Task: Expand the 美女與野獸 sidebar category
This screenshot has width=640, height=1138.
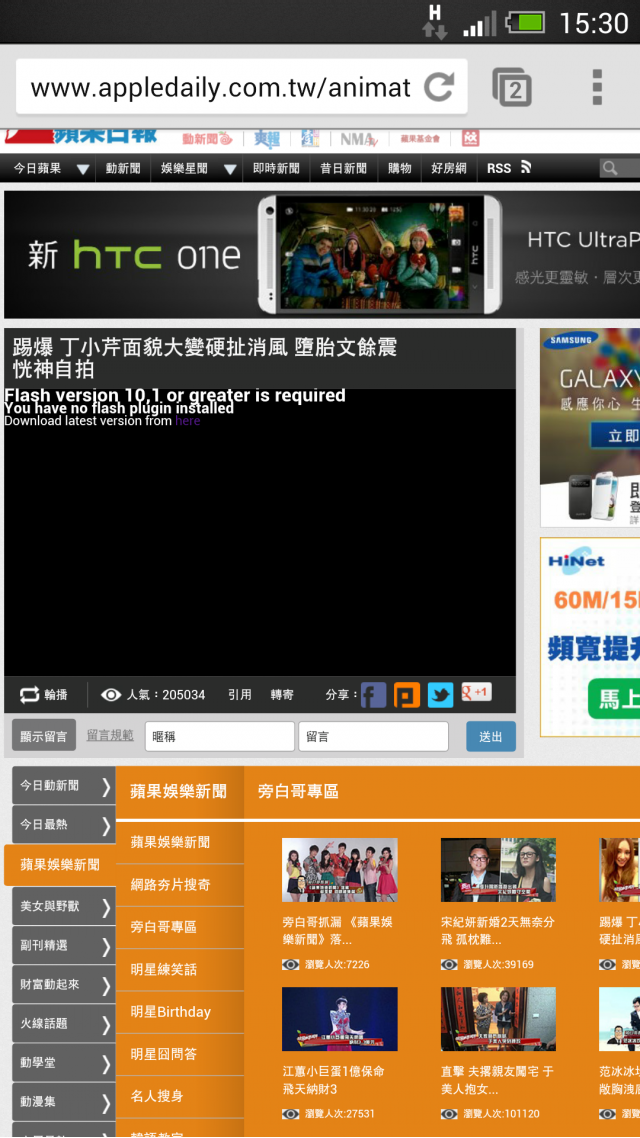Action: coord(64,906)
